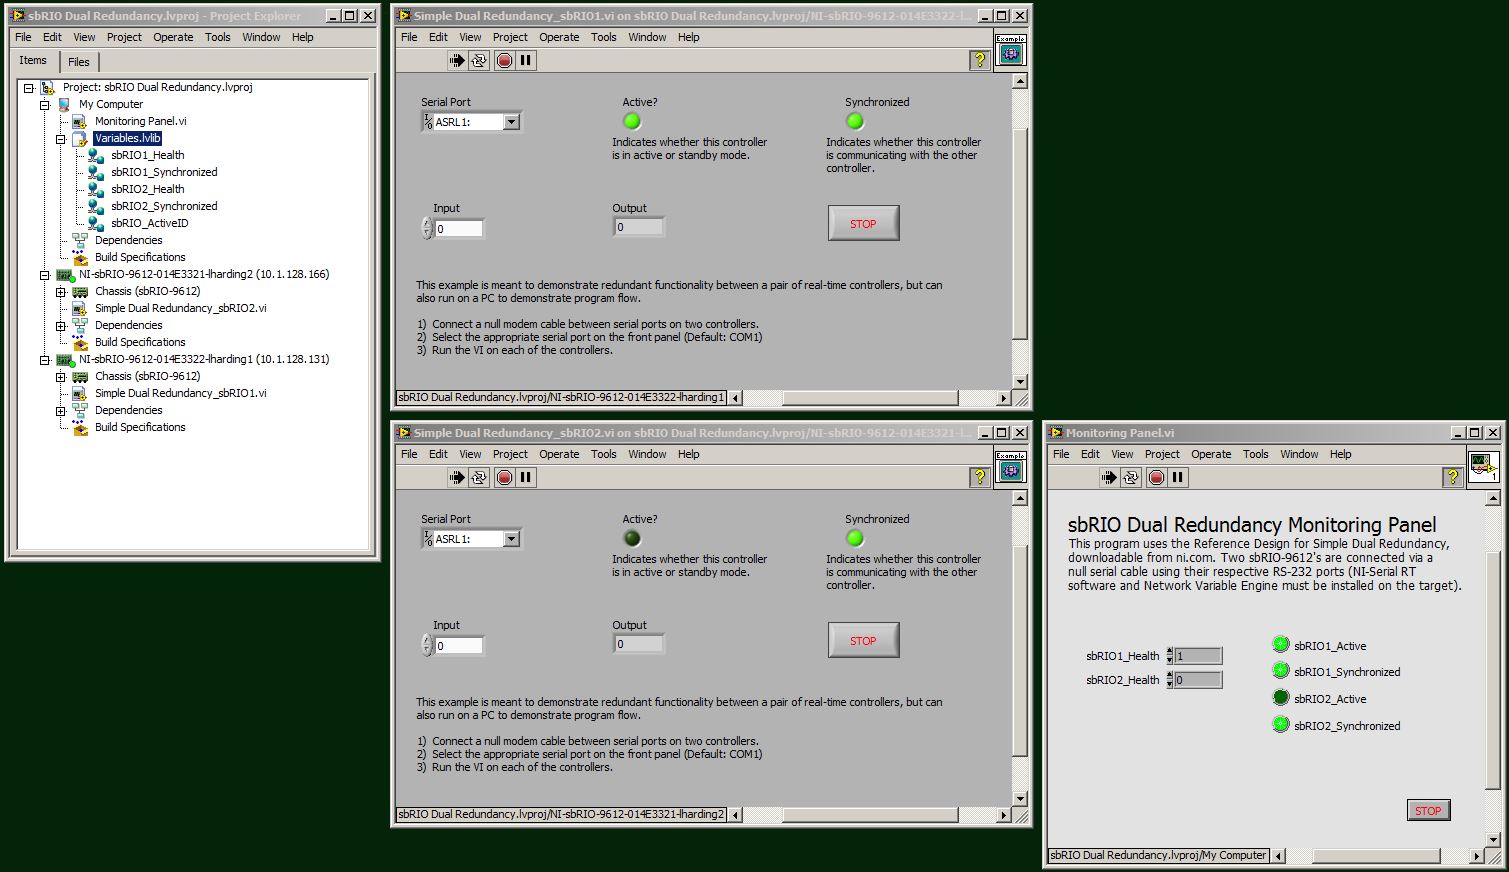This screenshot has width=1509, height=872.
Task: Click Run Continuously in sbRIO2 window toolbar
Action: coord(479,477)
